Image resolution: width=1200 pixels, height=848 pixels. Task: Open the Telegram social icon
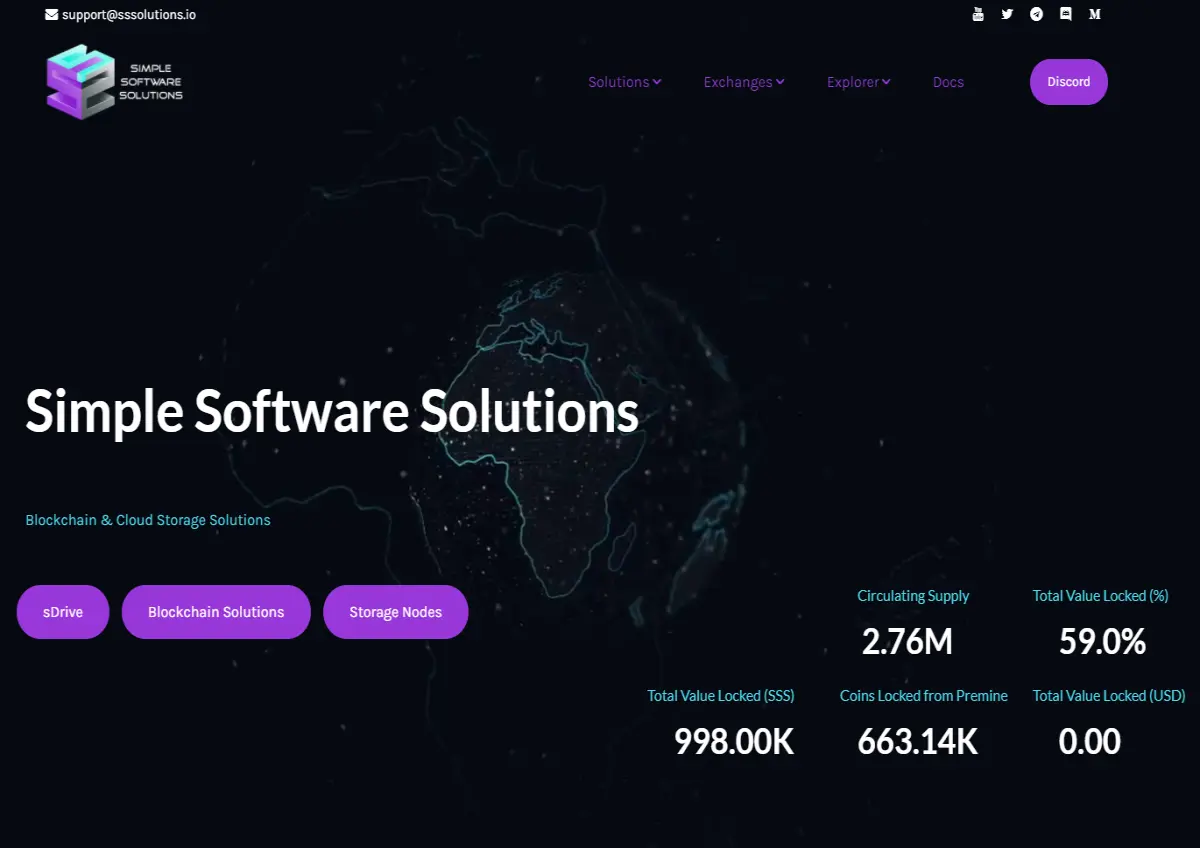tap(1037, 14)
